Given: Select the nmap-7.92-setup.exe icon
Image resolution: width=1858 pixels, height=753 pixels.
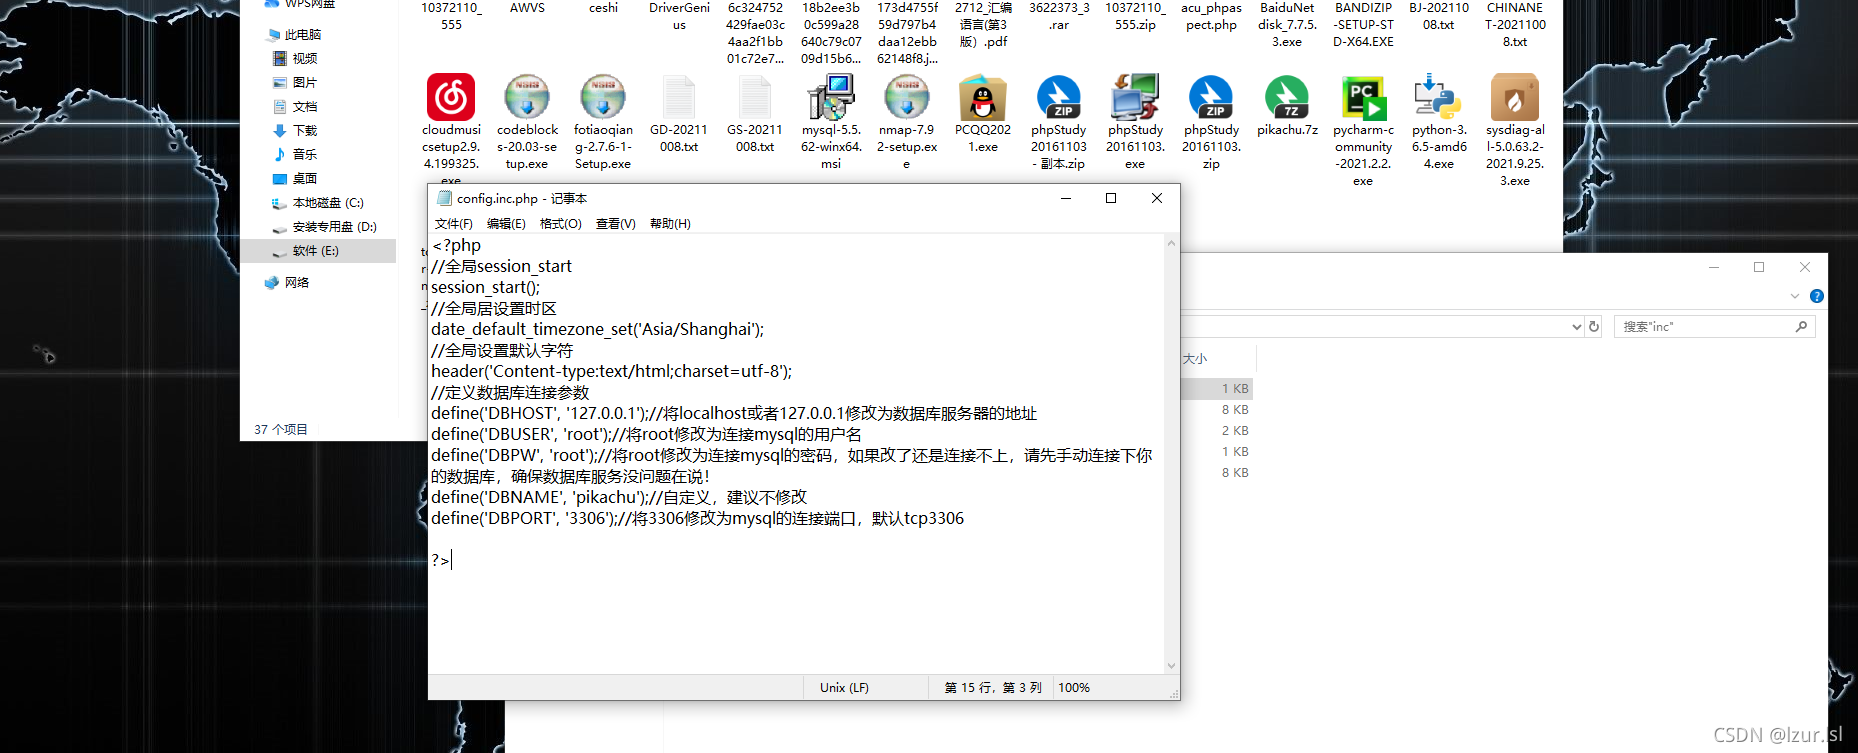Looking at the screenshot, I should (907, 98).
